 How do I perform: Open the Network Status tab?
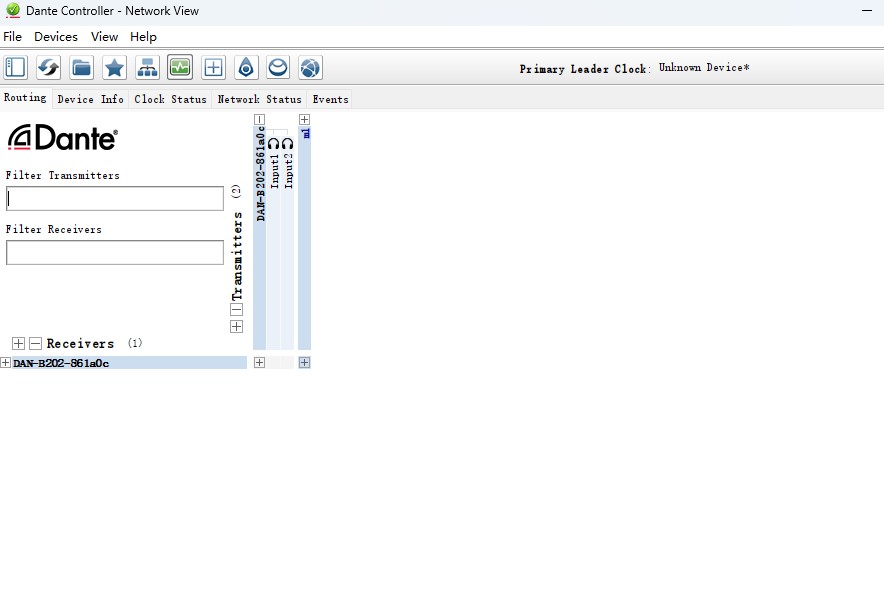coord(259,99)
